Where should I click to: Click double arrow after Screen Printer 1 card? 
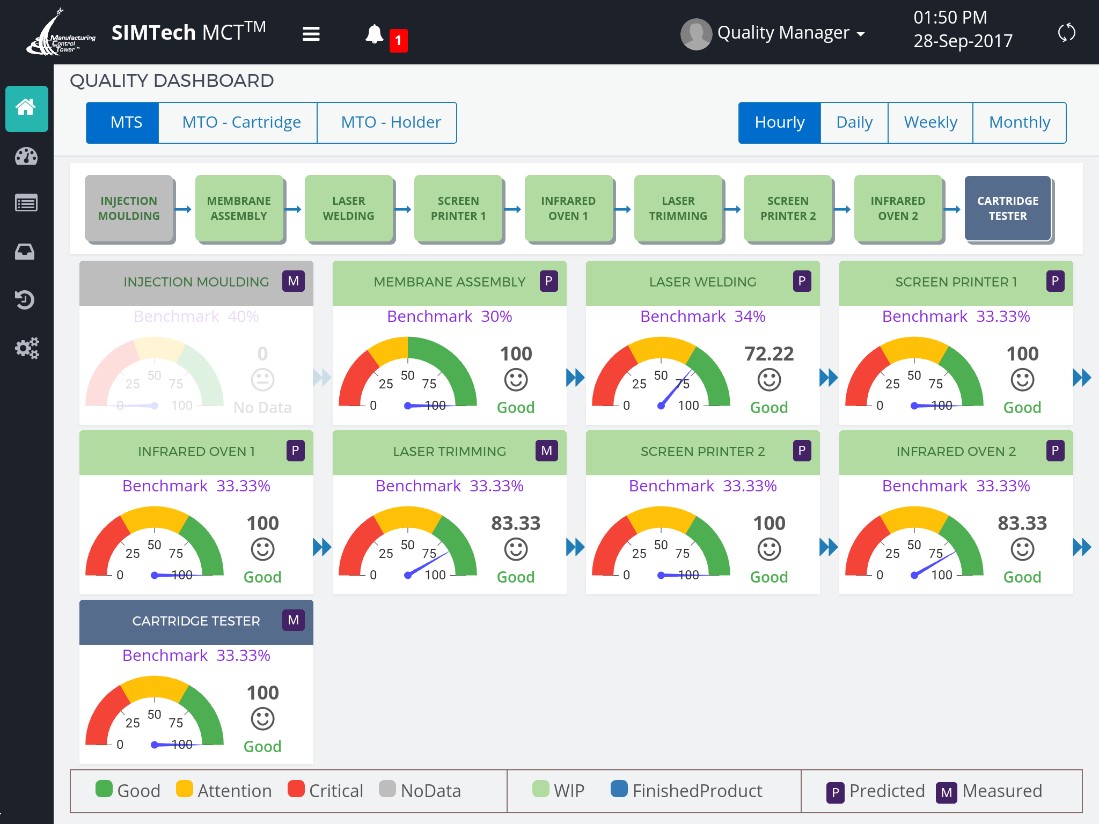pyautogui.click(x=1082, y=377)
